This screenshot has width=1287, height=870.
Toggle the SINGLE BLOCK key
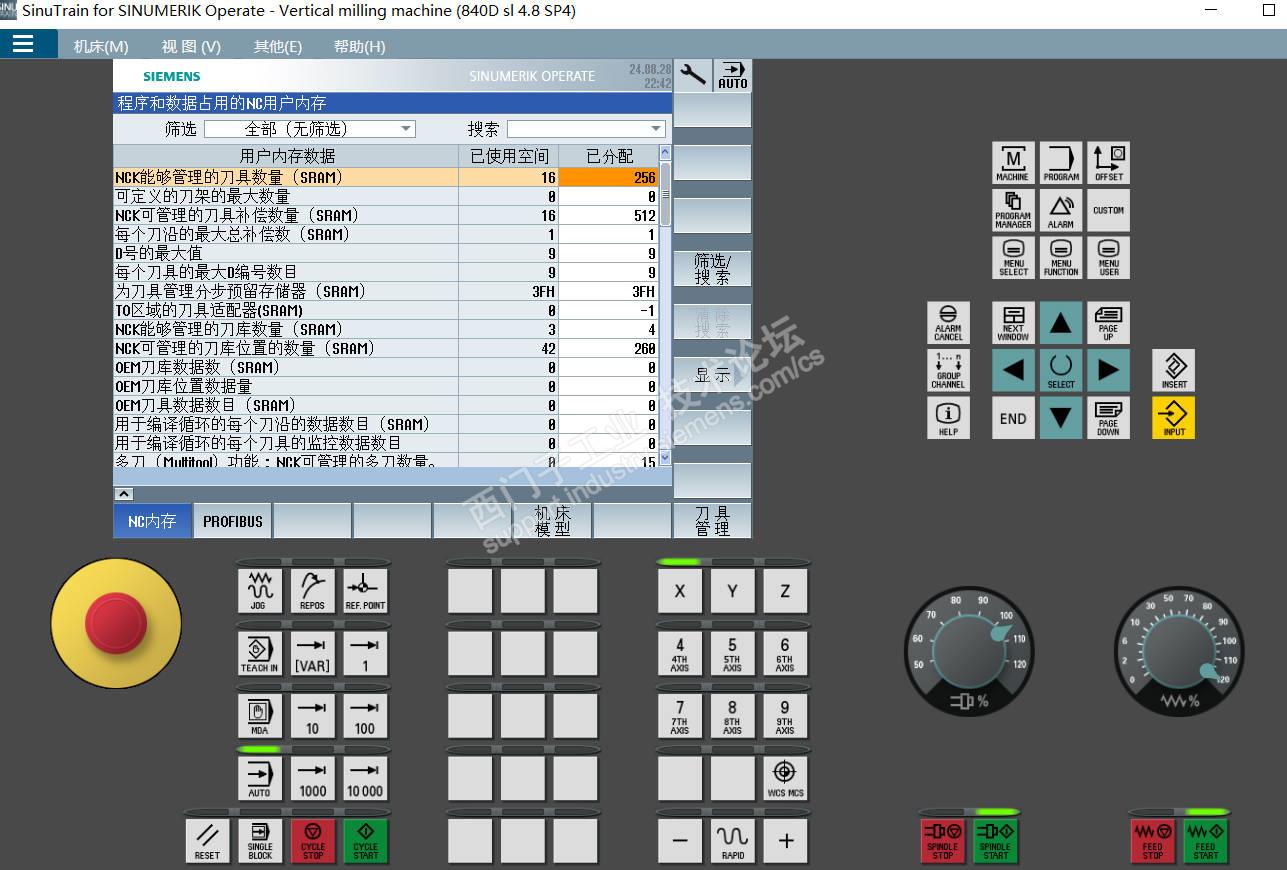click(260, 840)
